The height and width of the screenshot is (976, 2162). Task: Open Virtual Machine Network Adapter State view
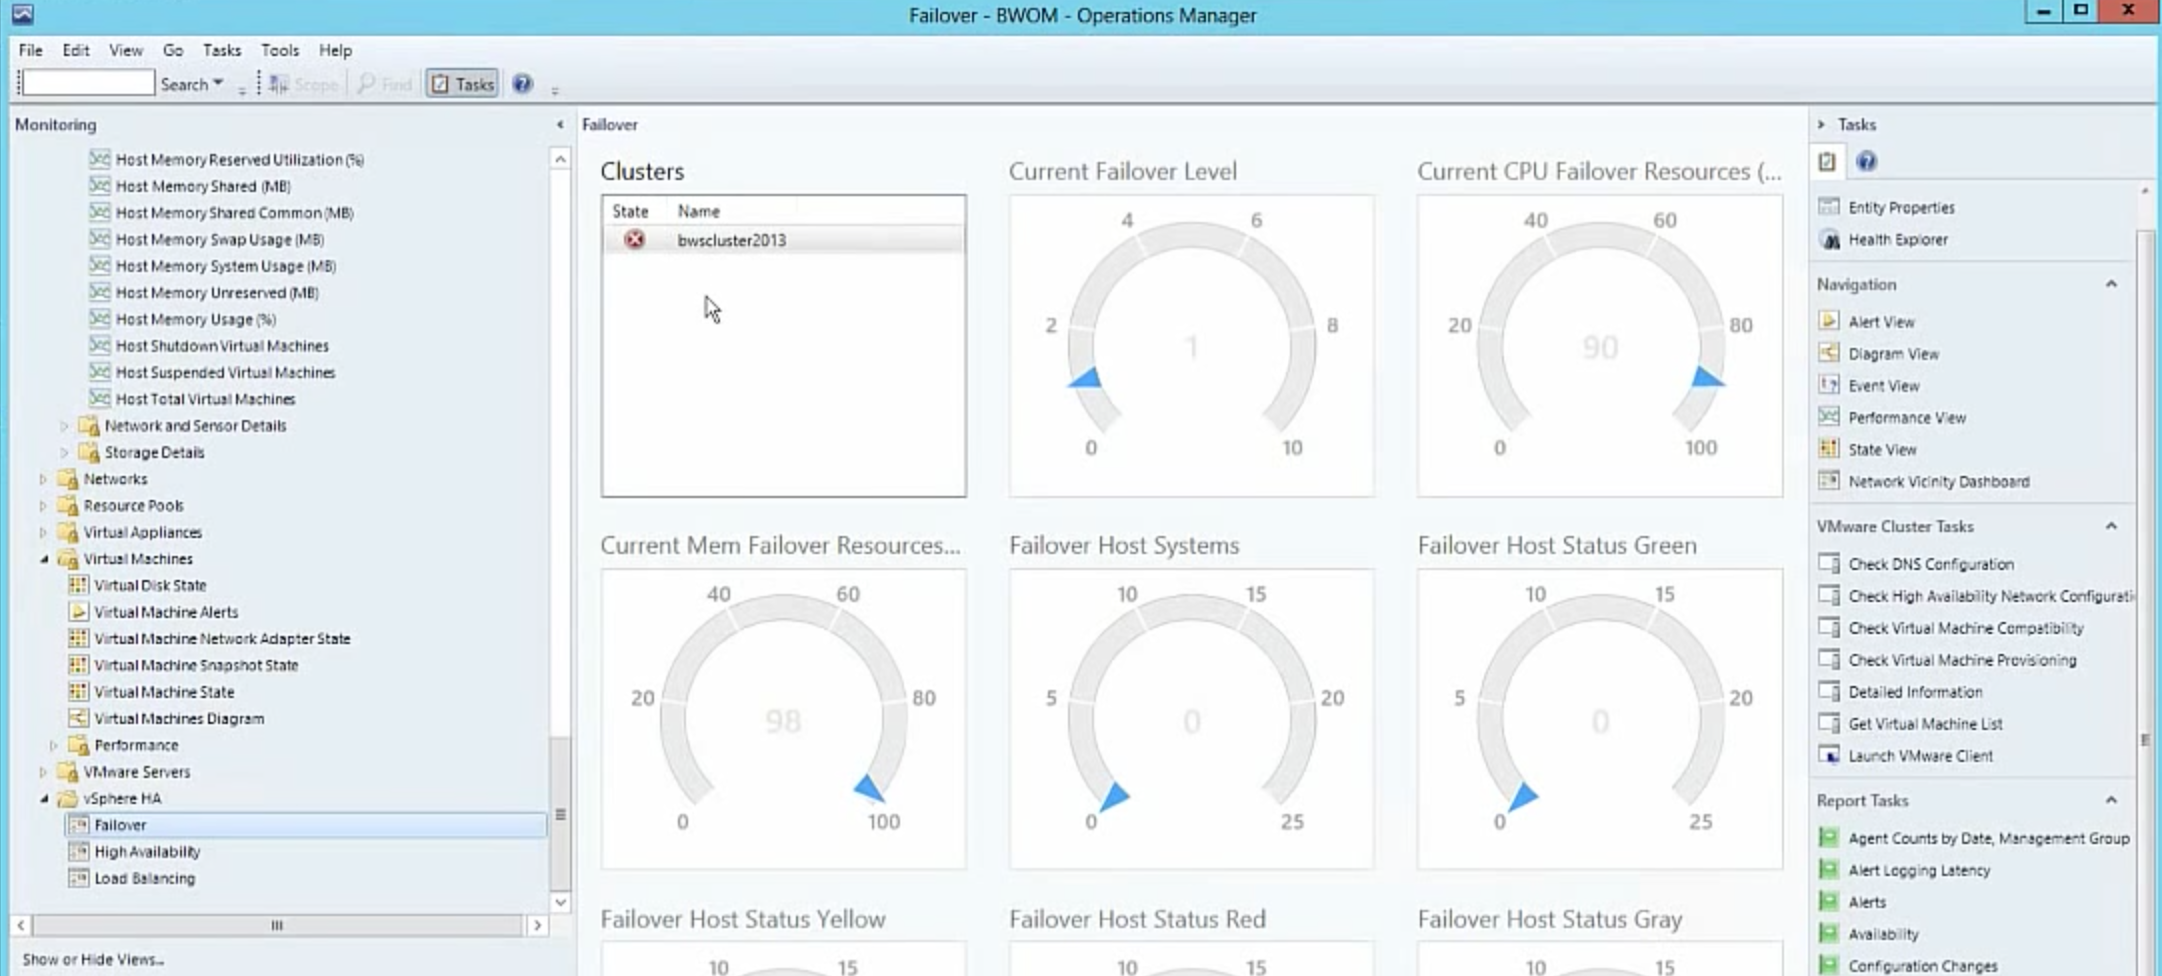[222, 638]
